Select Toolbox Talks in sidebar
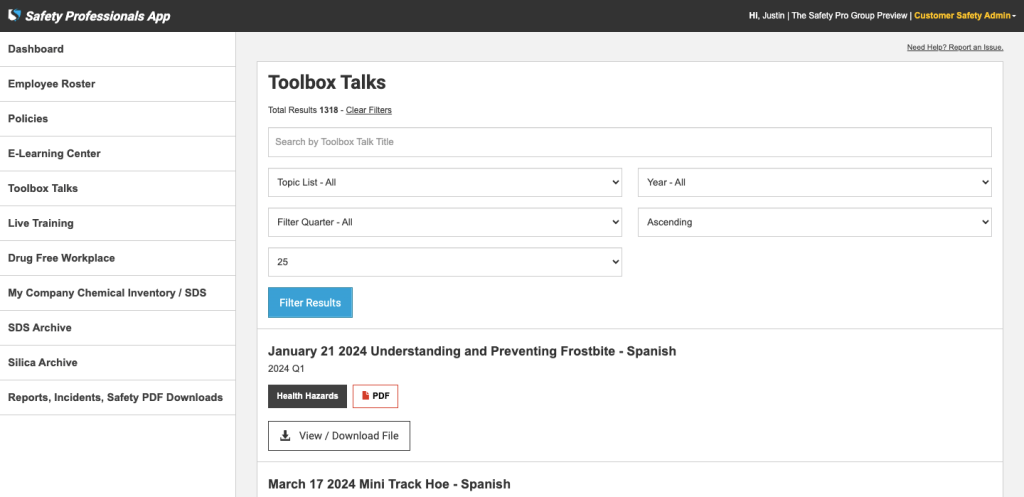The height and width of the screenshot is (497, 1024). (118, 188)
